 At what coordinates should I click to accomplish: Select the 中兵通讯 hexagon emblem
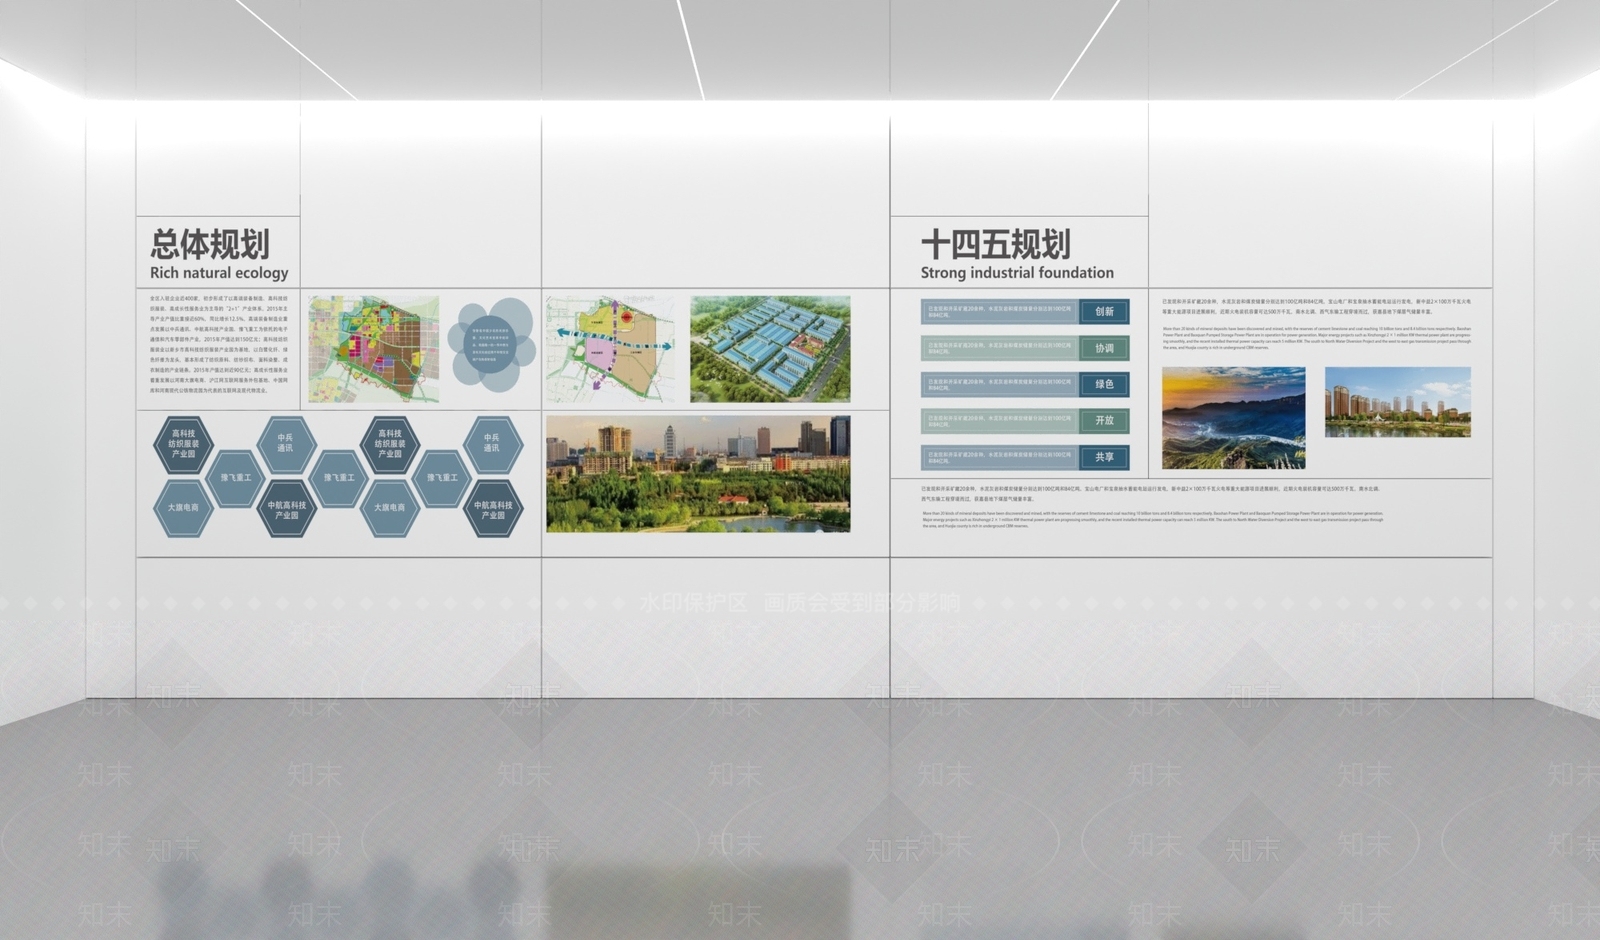coord(287,444)
